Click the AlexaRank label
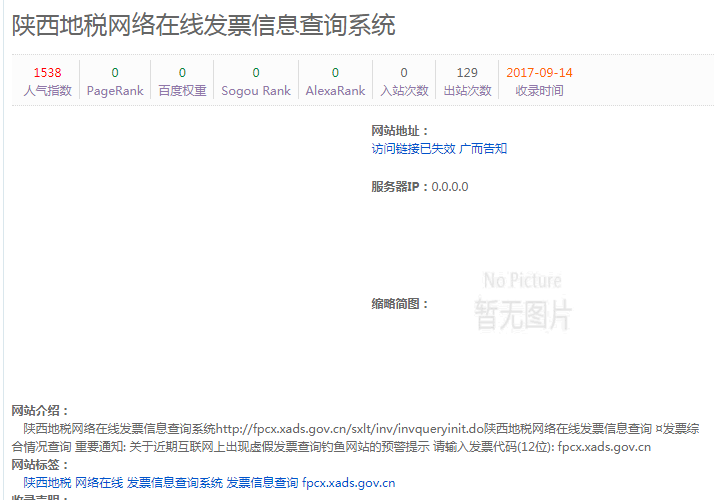The height and width of the screenshot is (500, 714). [x=336, y=91]
